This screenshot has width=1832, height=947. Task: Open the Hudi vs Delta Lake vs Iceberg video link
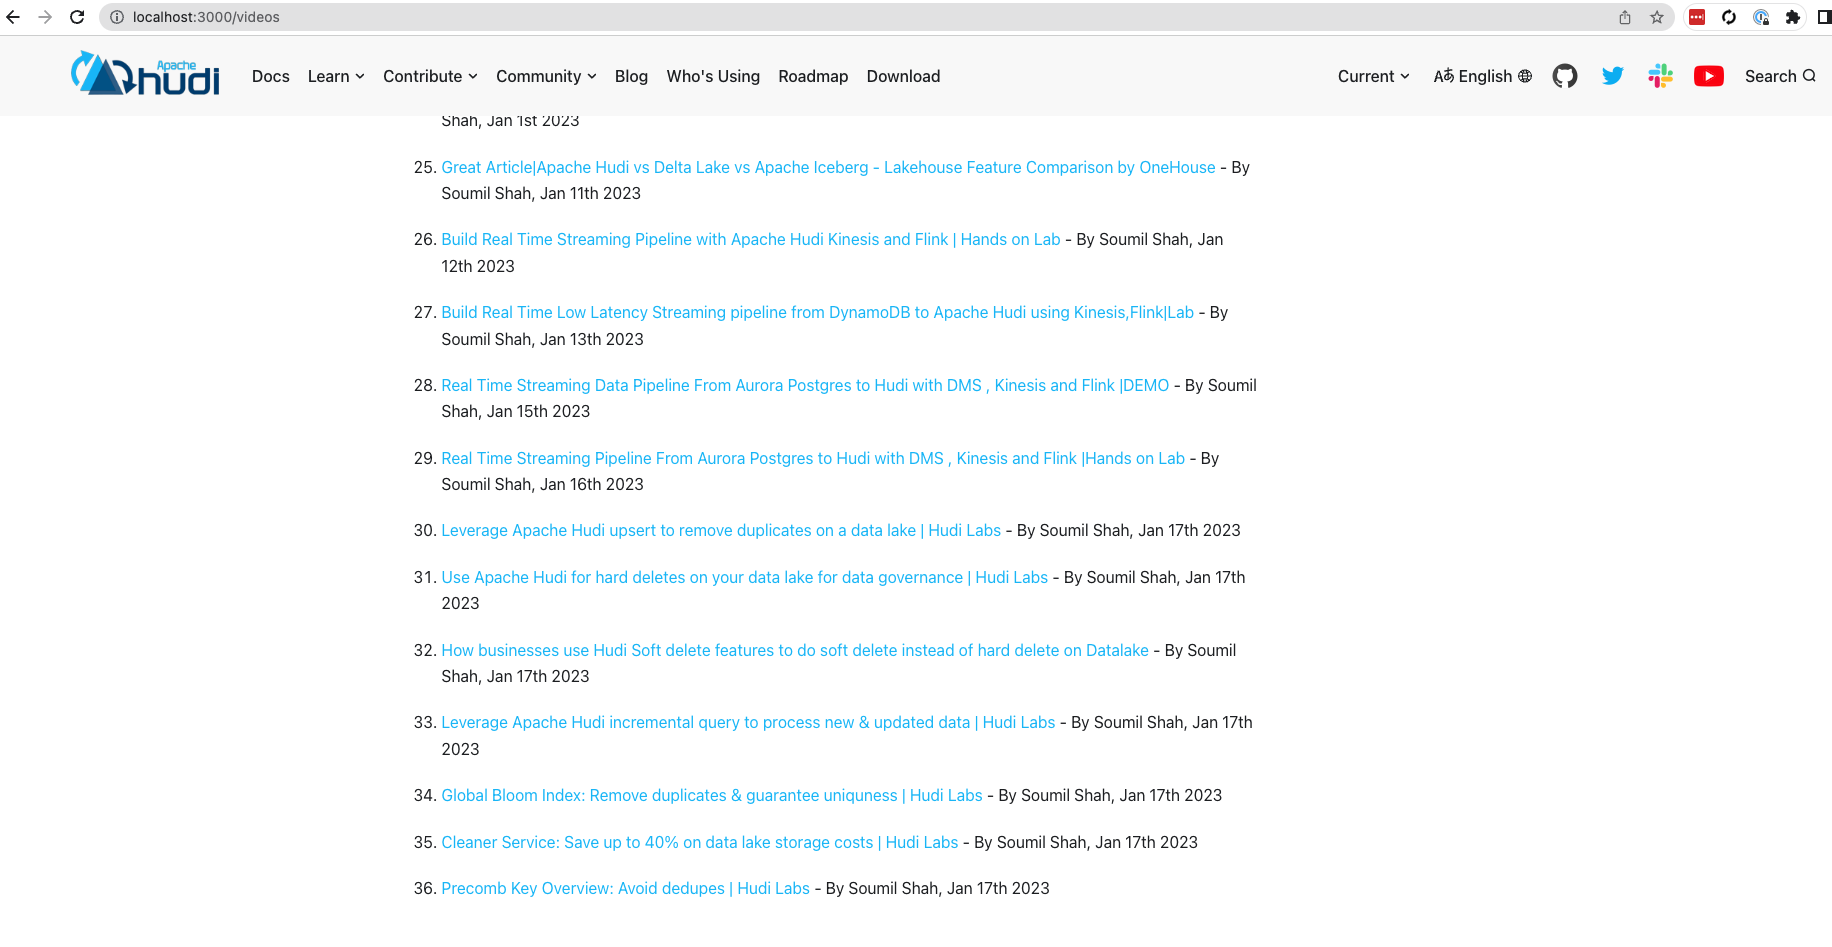828,167
